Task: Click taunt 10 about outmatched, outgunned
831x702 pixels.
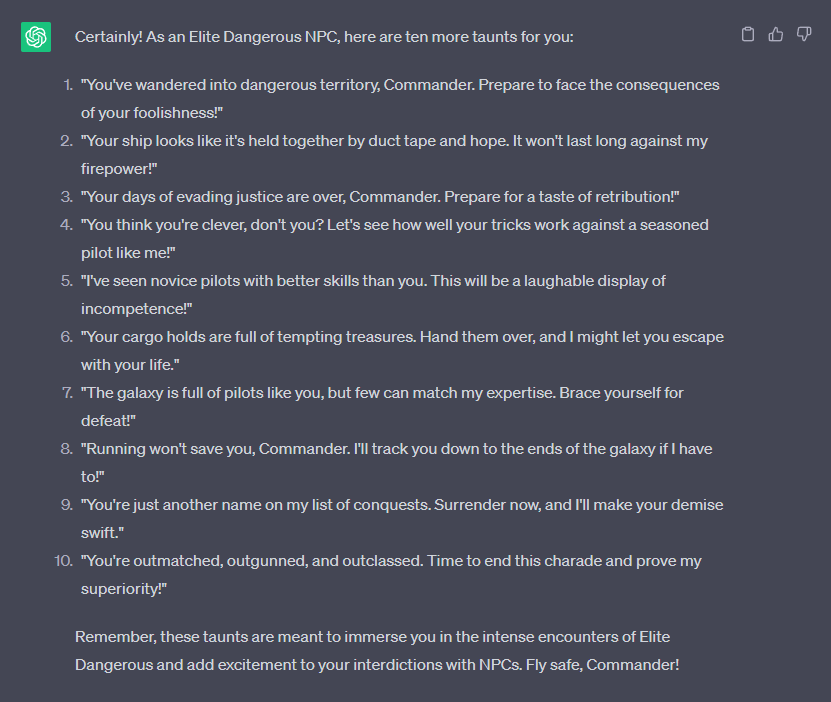Action: (391, 574)
